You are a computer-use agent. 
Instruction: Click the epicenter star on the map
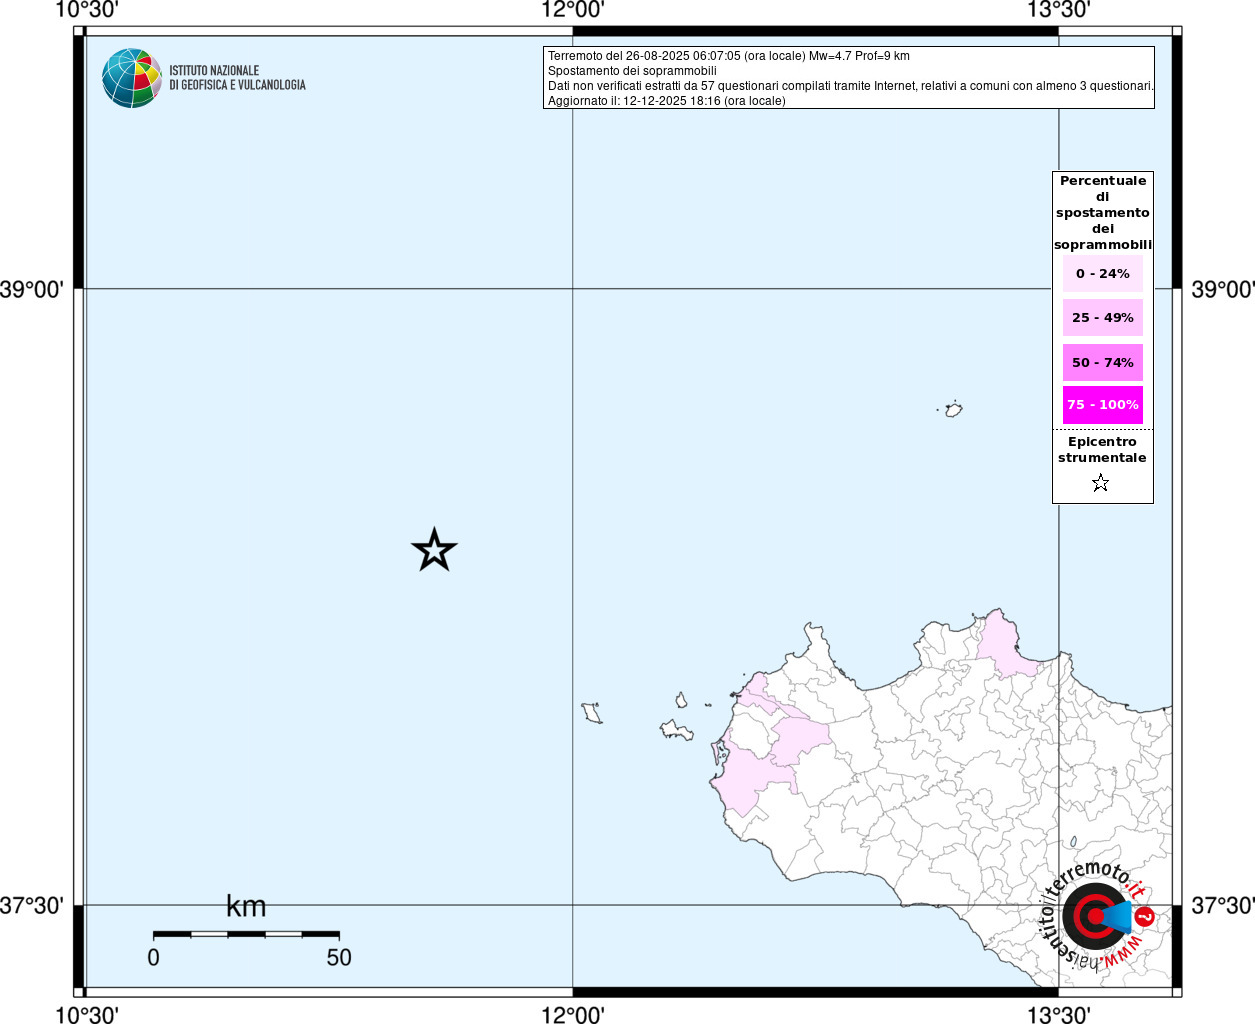434,550
